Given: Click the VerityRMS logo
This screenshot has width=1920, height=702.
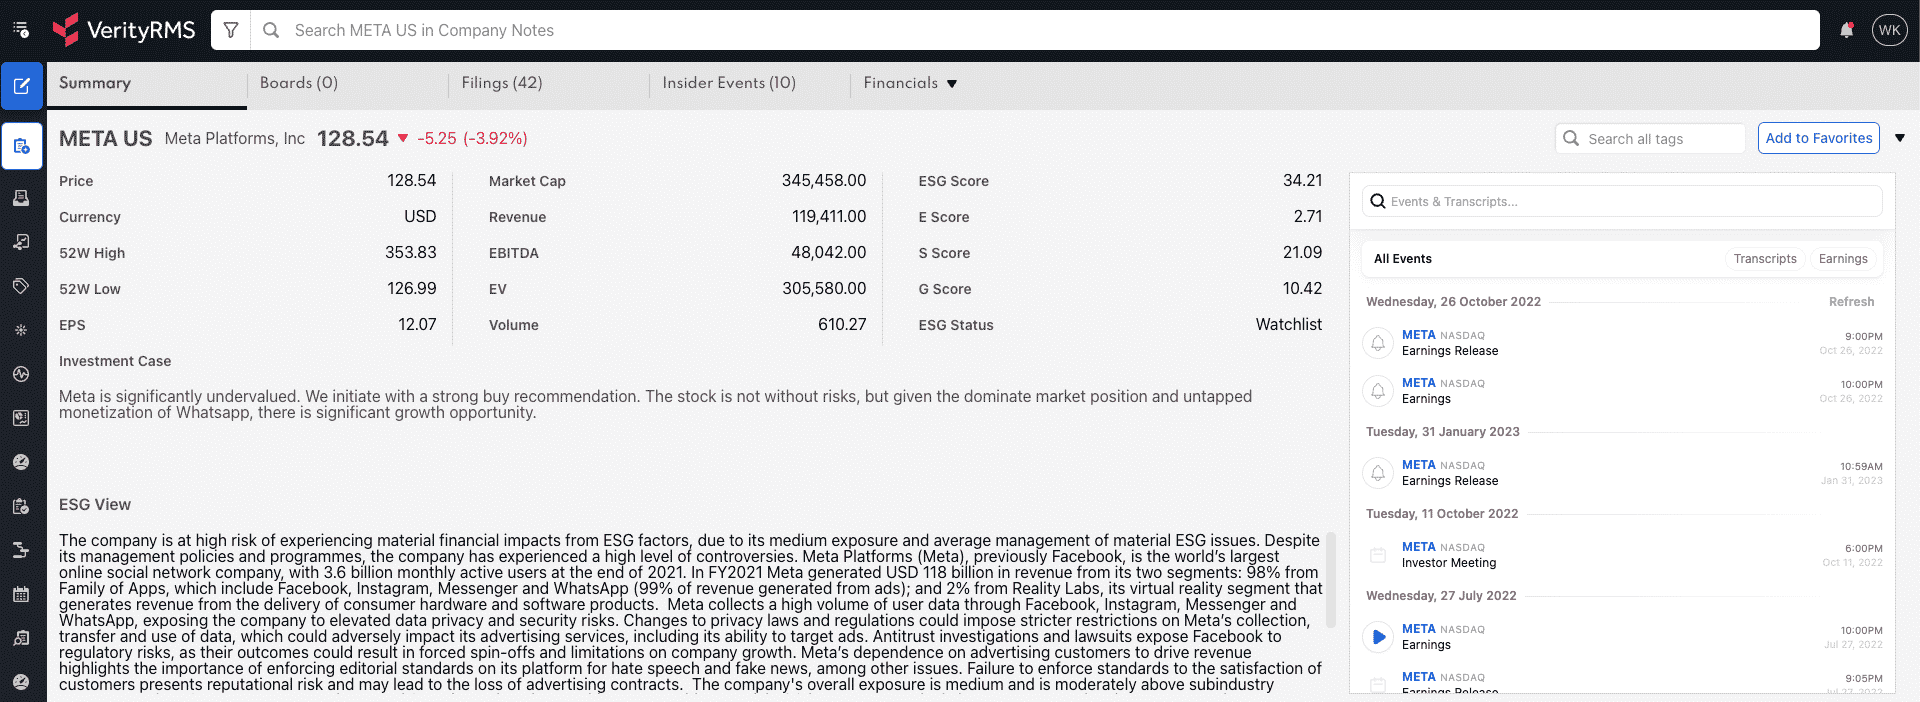Looking at the screenshot, I should (124, 30).
